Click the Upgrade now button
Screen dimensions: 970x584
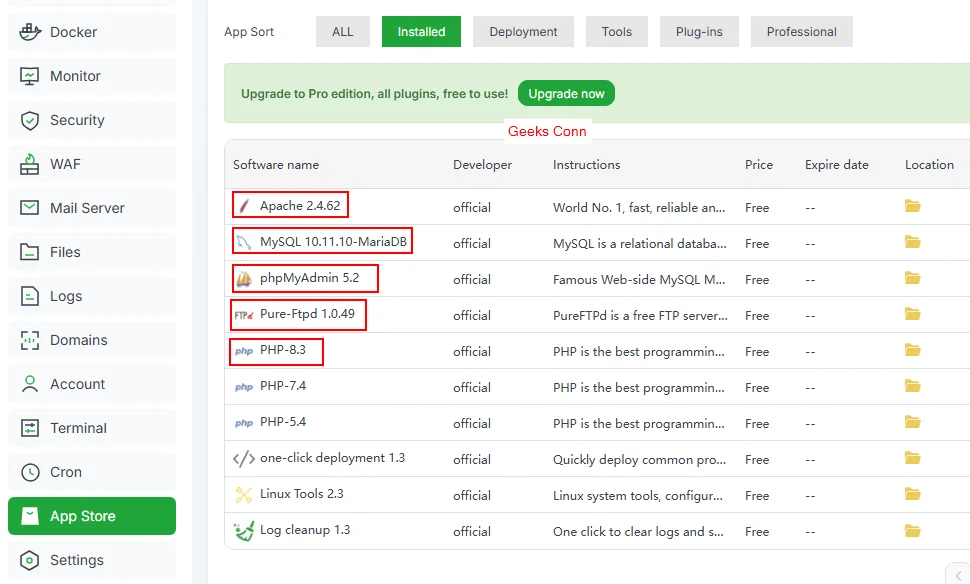tap(566, 92)
